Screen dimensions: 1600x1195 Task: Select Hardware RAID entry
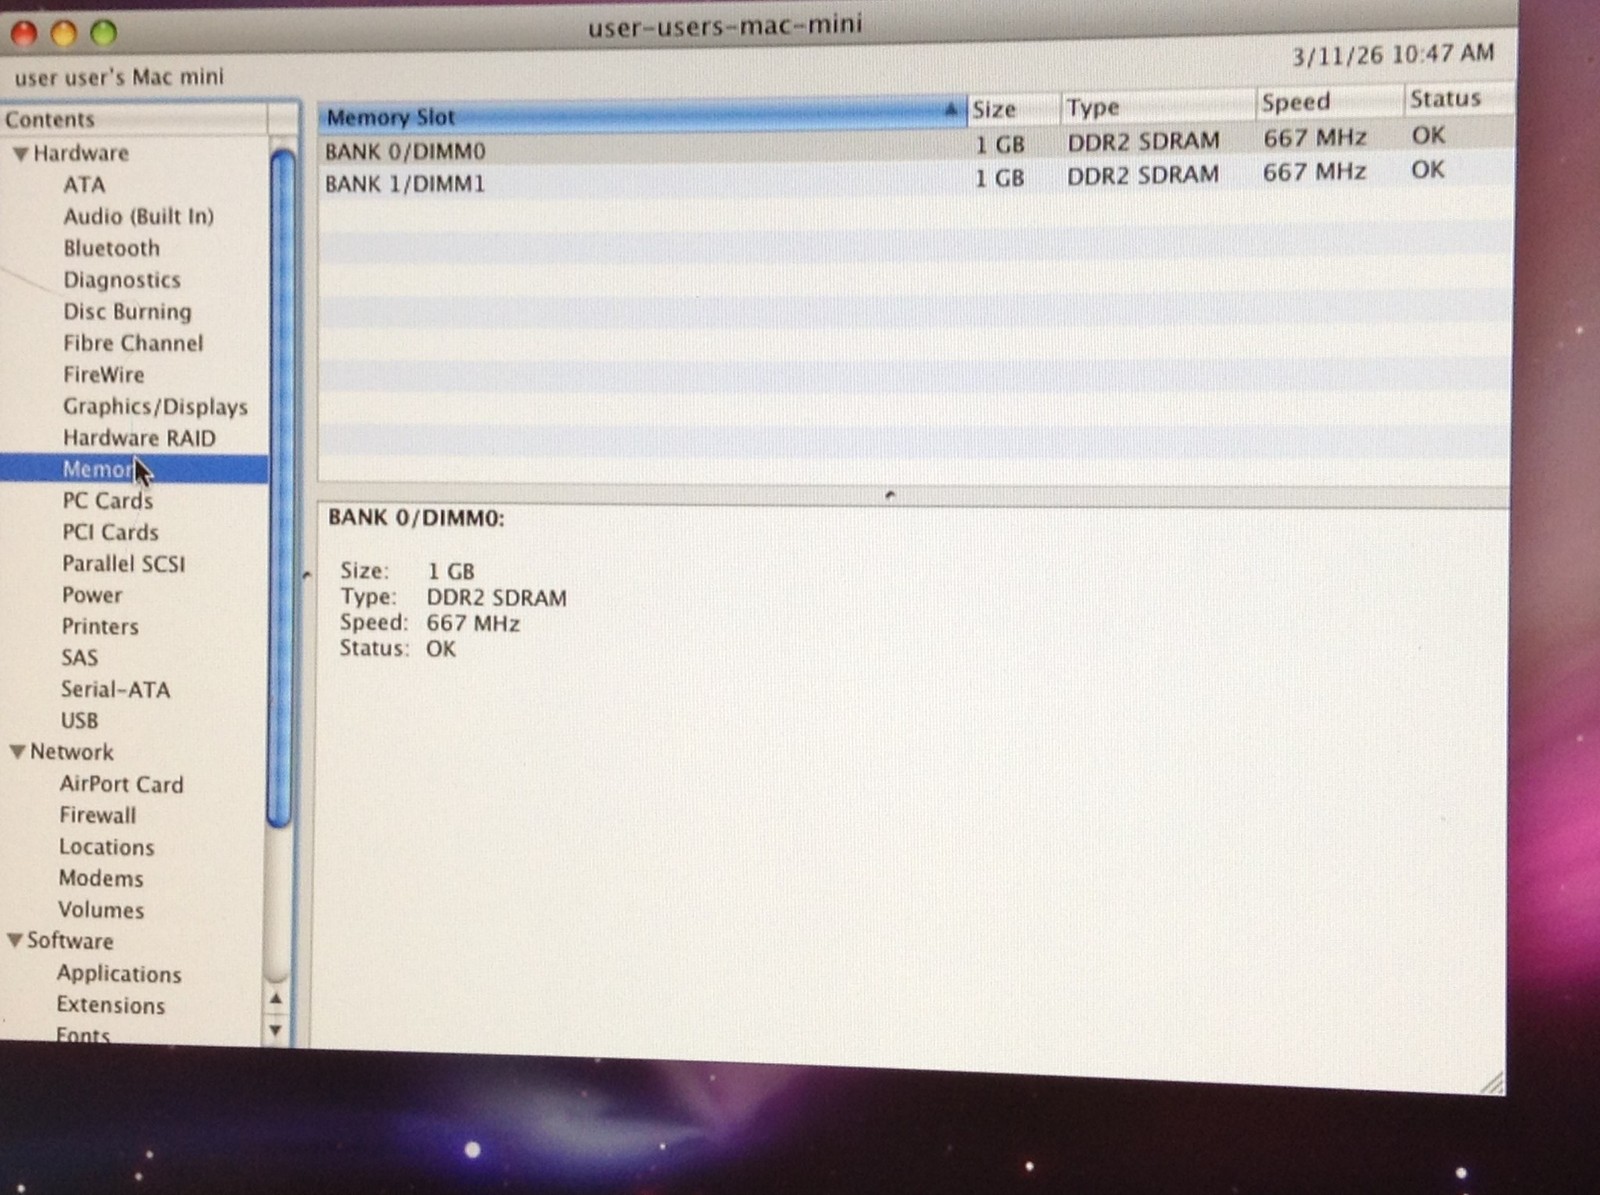139,438
